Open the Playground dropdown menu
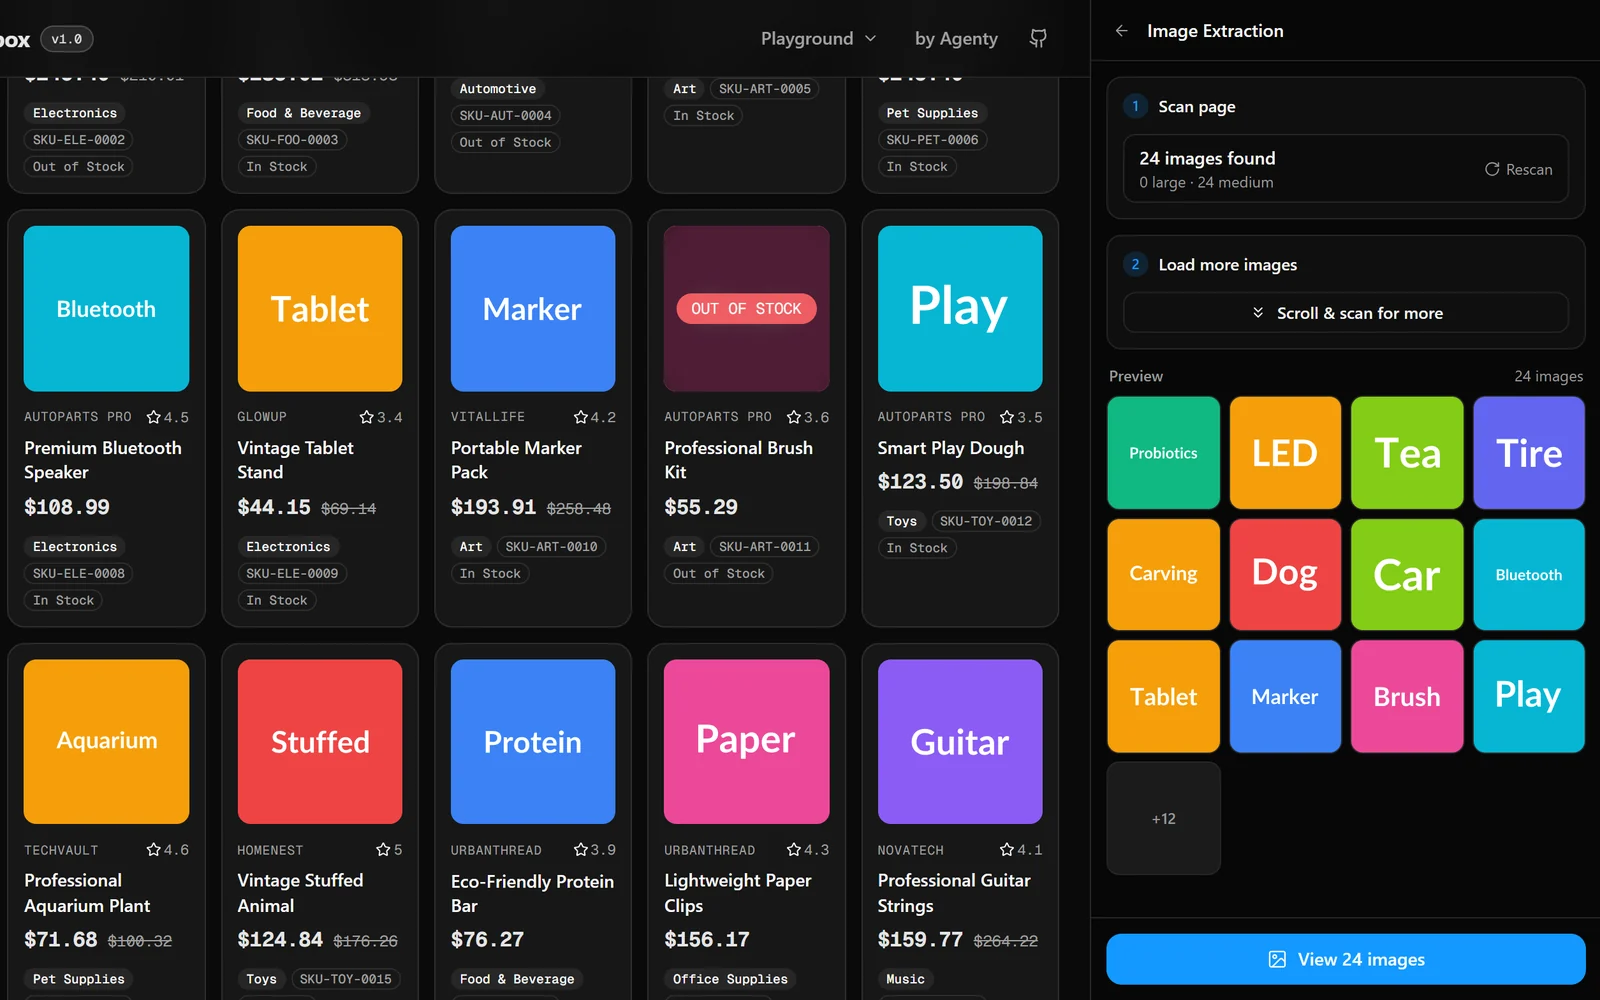The height and width of the screenshot is (1000, 1600). (818, 38)
